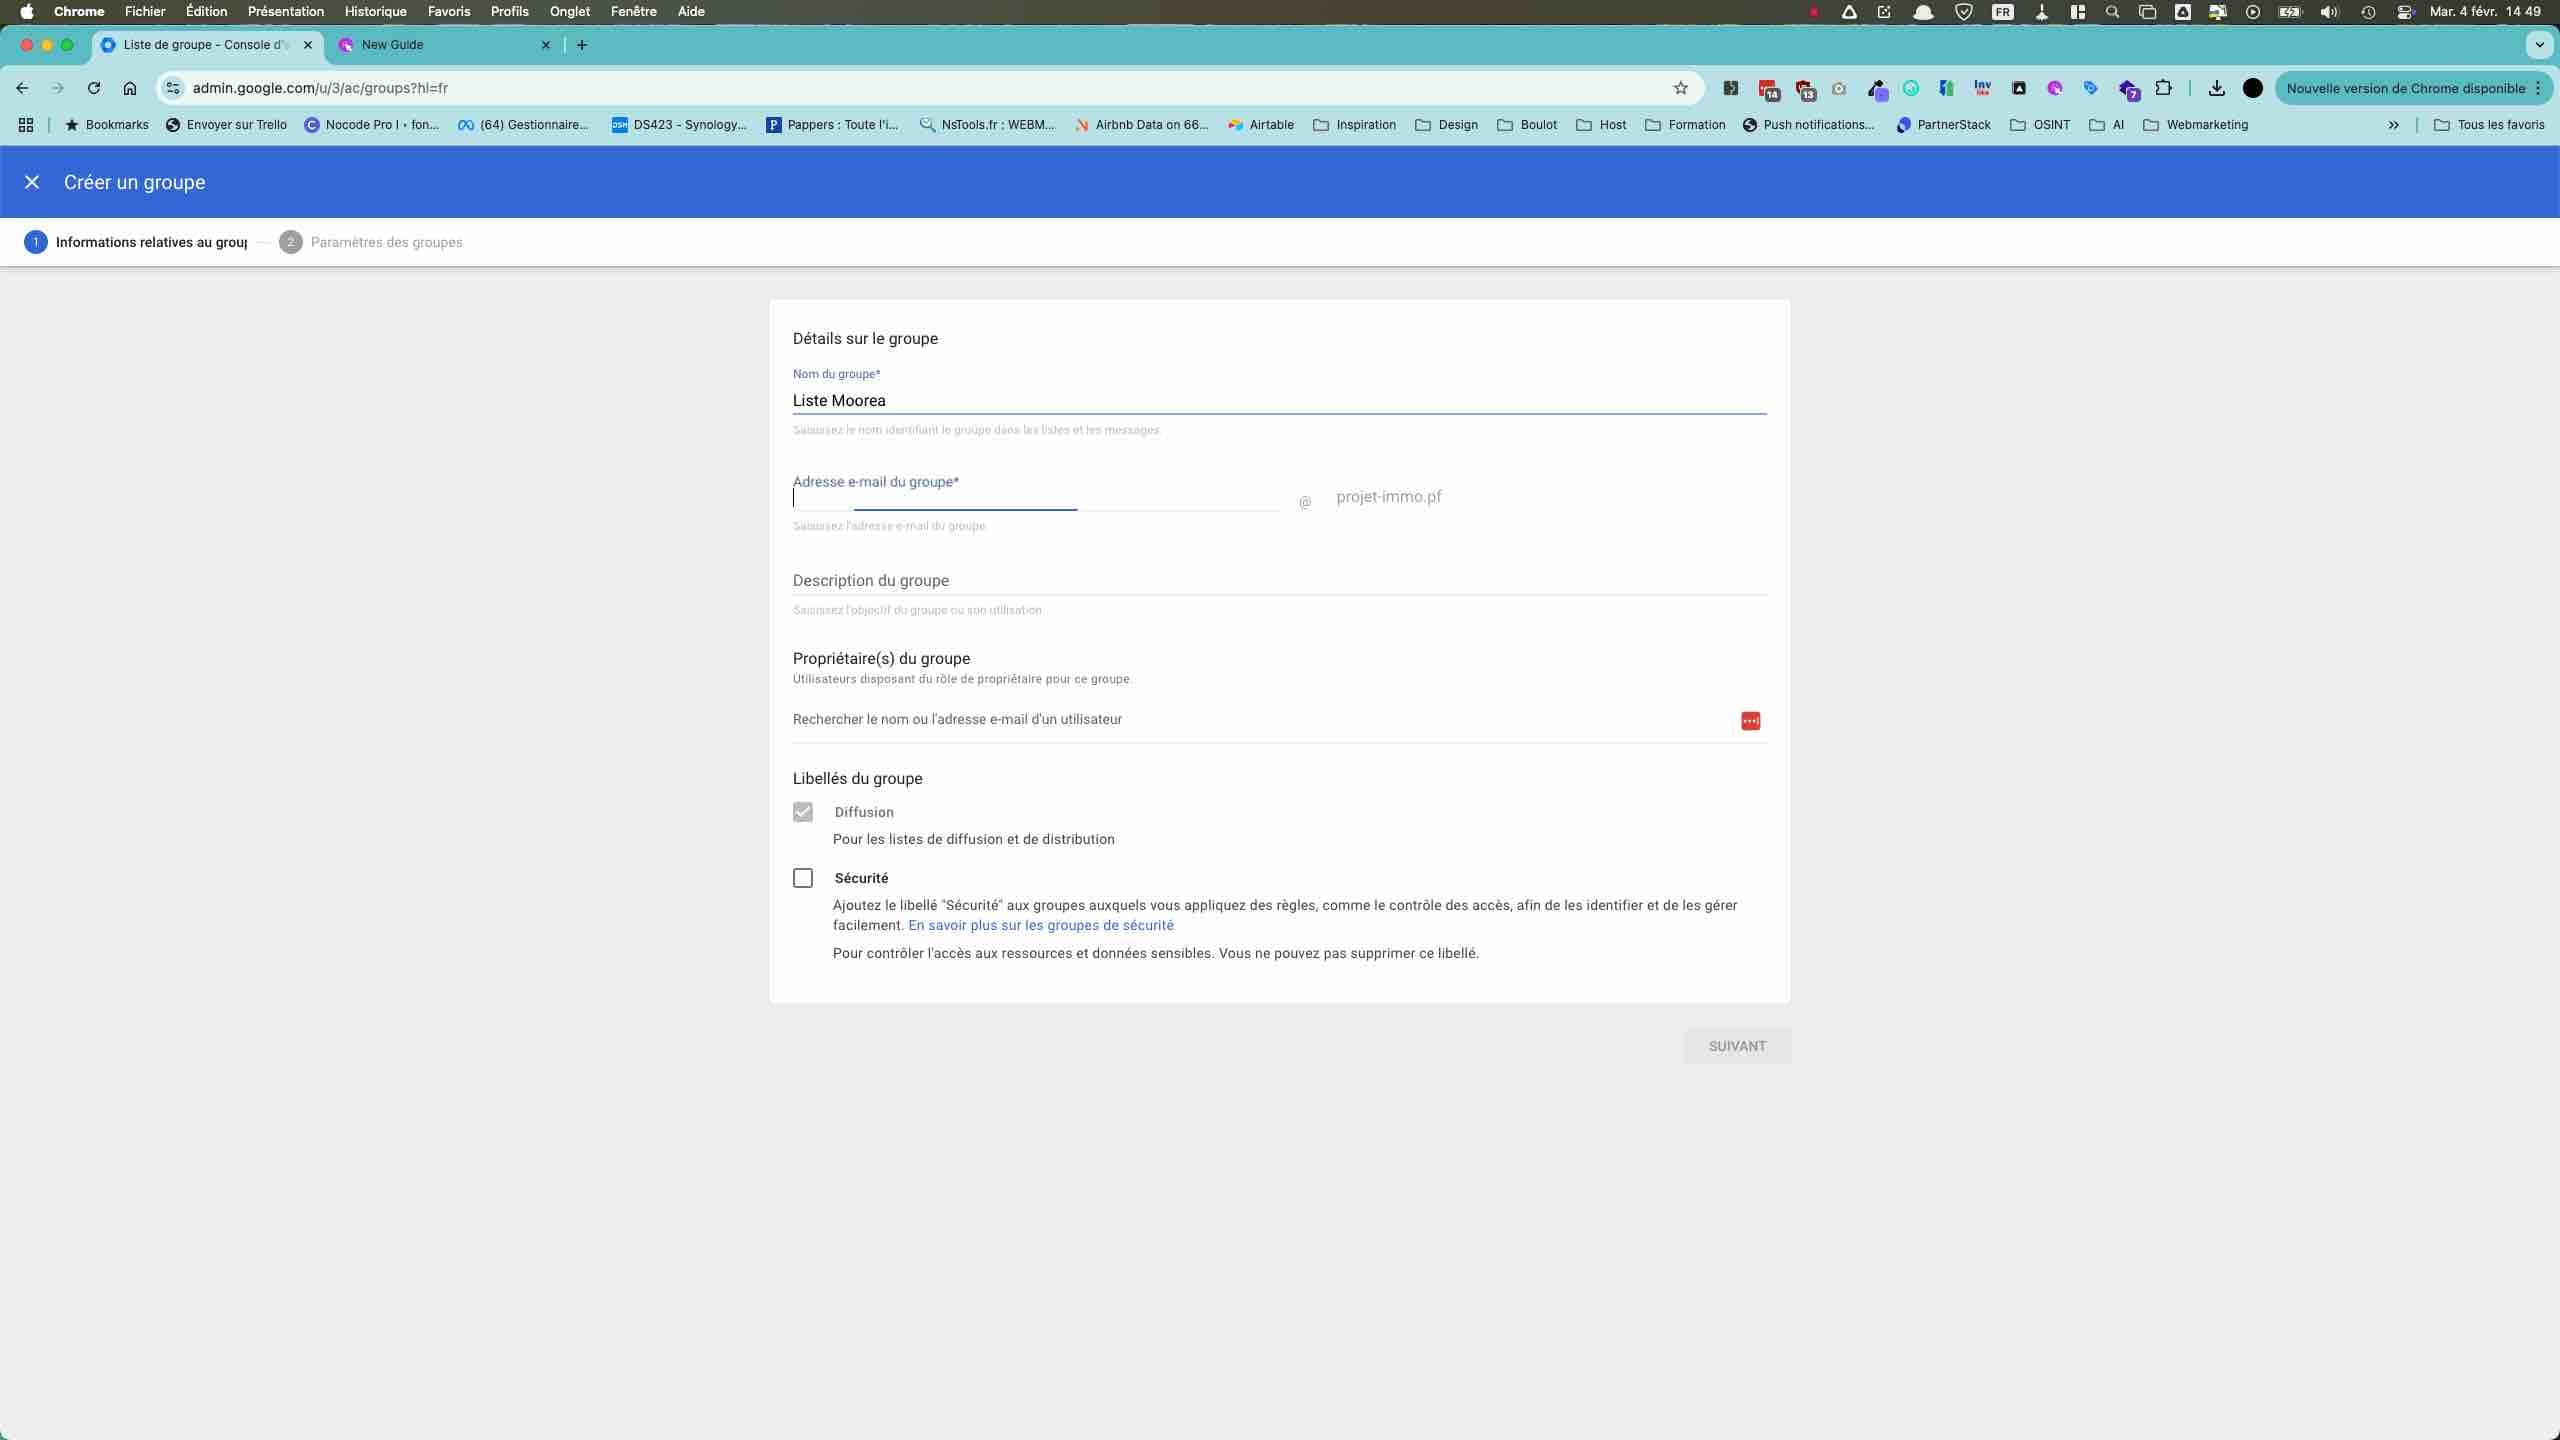Click the SUIVANT button
Viewport: 2560px width, 1440px height.
[1737, 1046]
